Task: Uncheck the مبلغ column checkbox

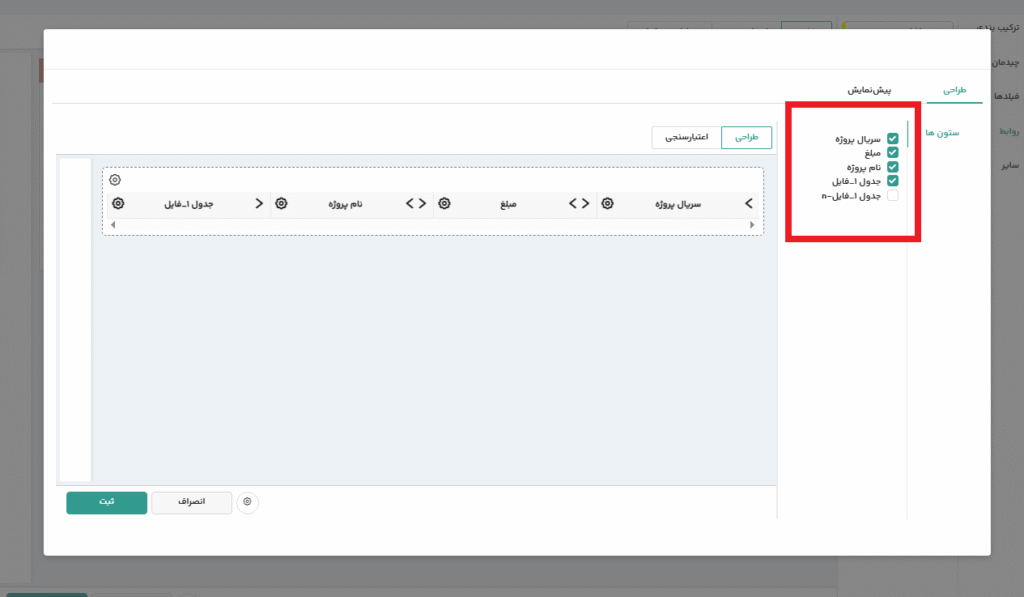Action: 893,153
